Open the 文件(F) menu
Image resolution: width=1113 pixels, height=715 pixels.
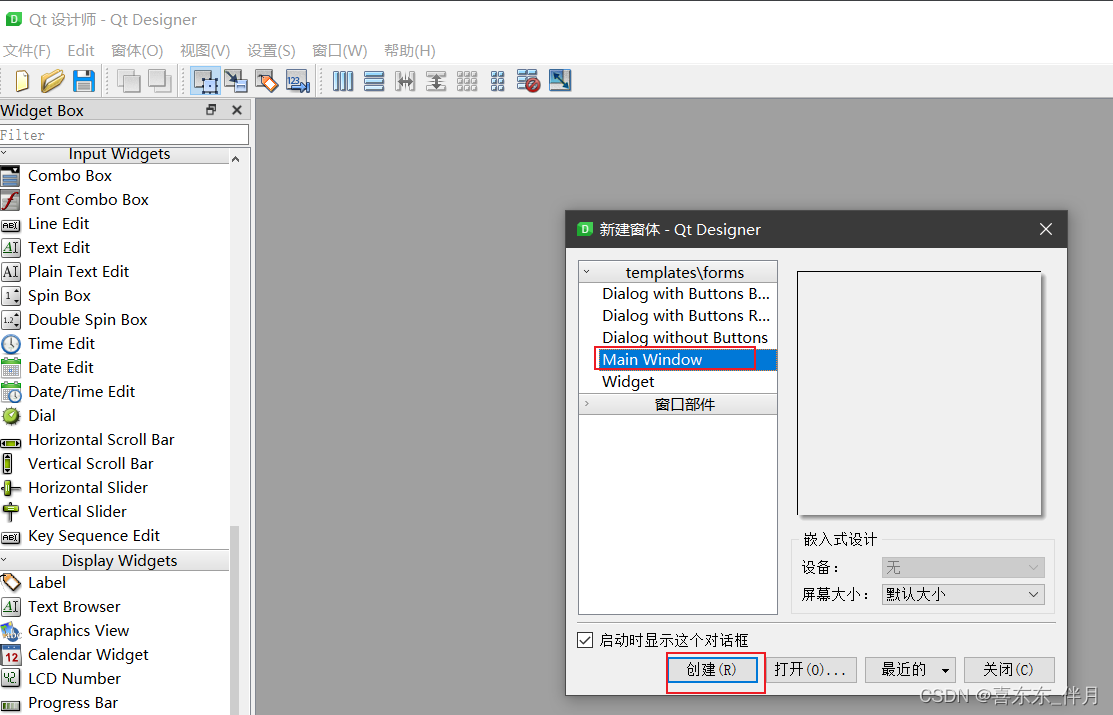tap(27, 50)
